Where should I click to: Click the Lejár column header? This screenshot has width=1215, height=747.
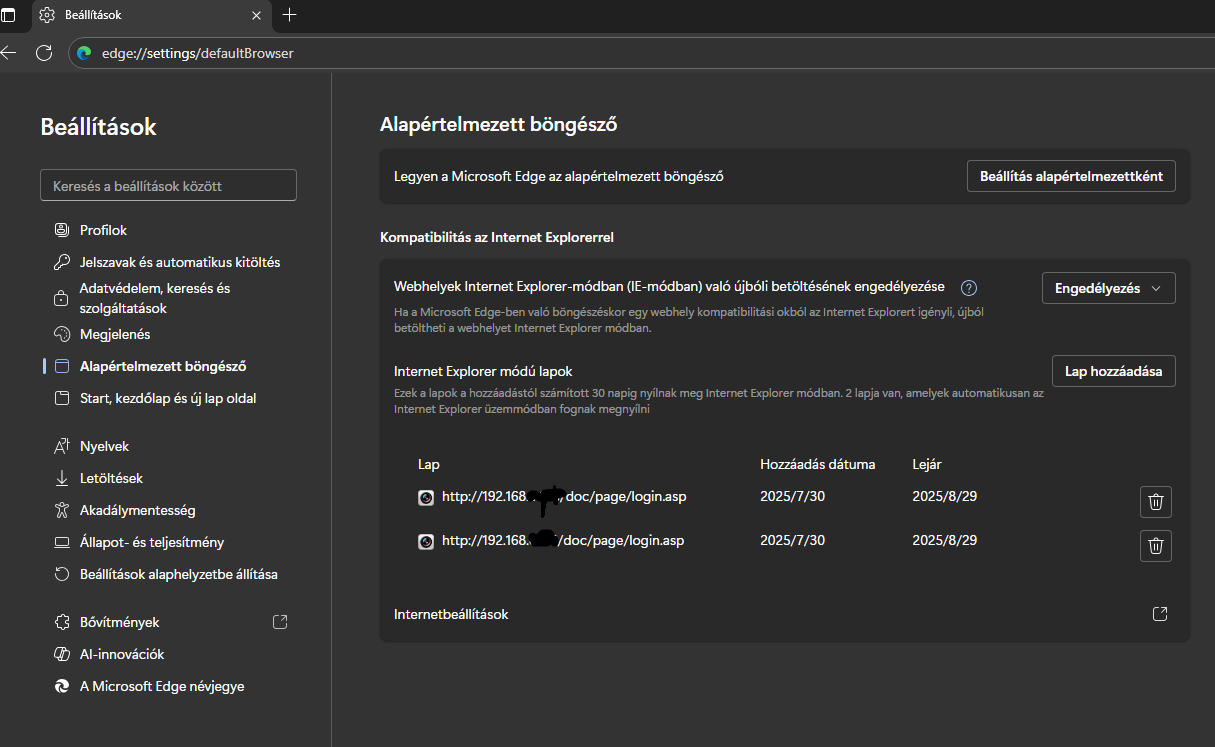927,464
